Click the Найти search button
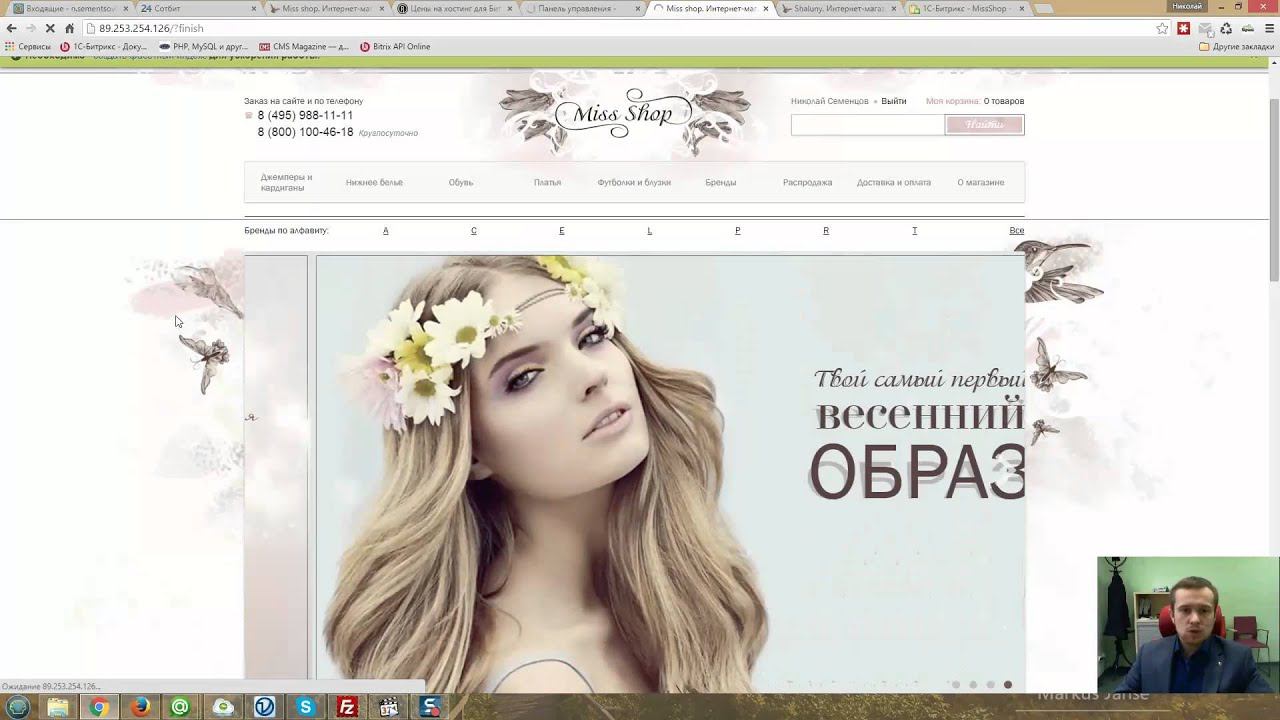Viewport: 1280px width, 720px height. point(985,125)
